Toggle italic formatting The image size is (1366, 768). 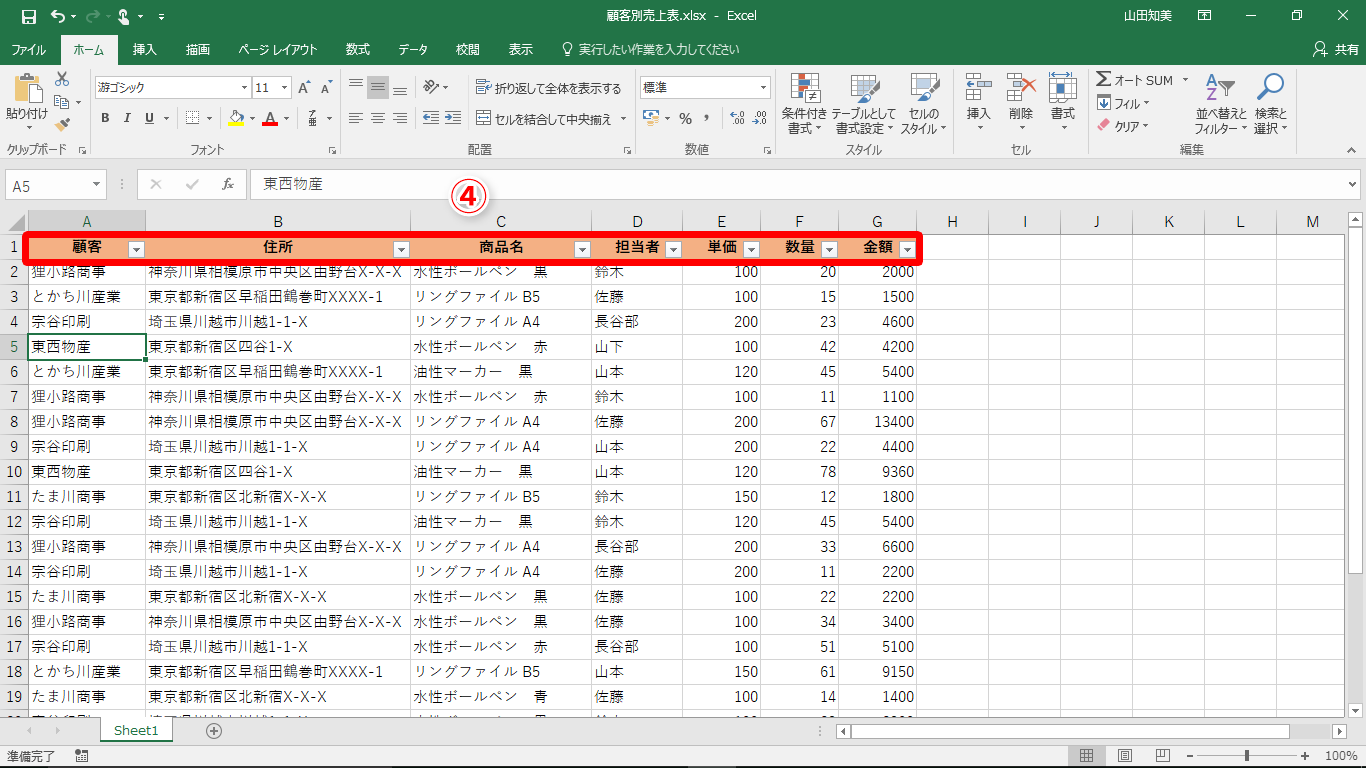click(127, 118)
